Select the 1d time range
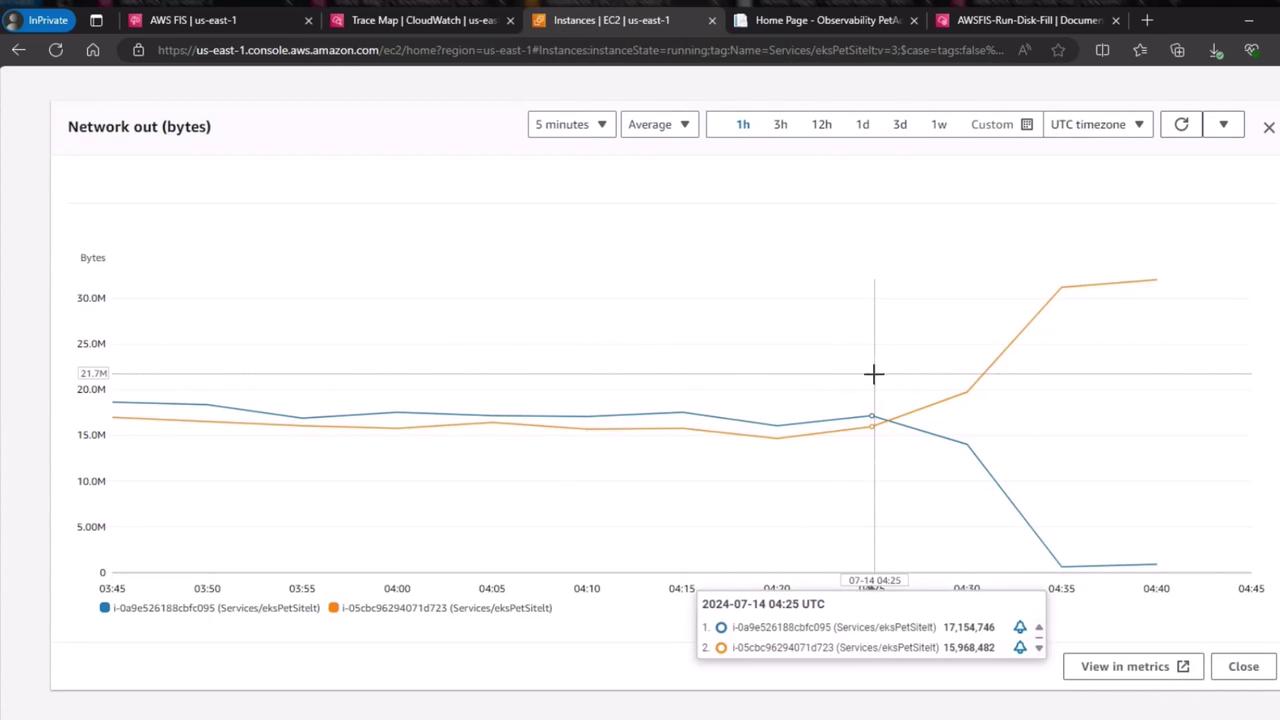The image size is (1280, 720). tap(862, 124)
